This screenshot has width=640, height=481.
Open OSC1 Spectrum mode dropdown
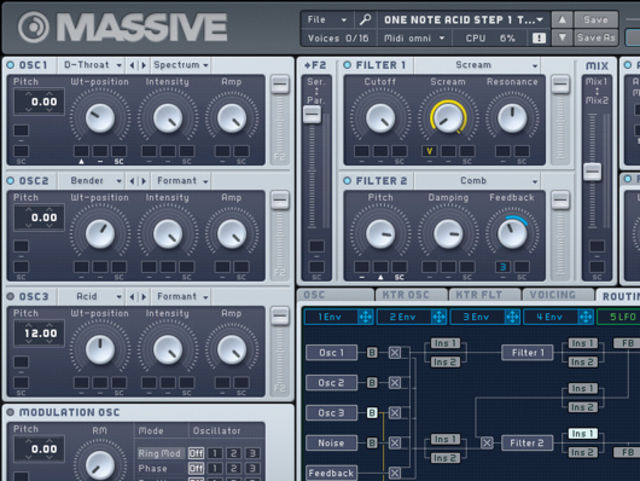click(181, 65)
